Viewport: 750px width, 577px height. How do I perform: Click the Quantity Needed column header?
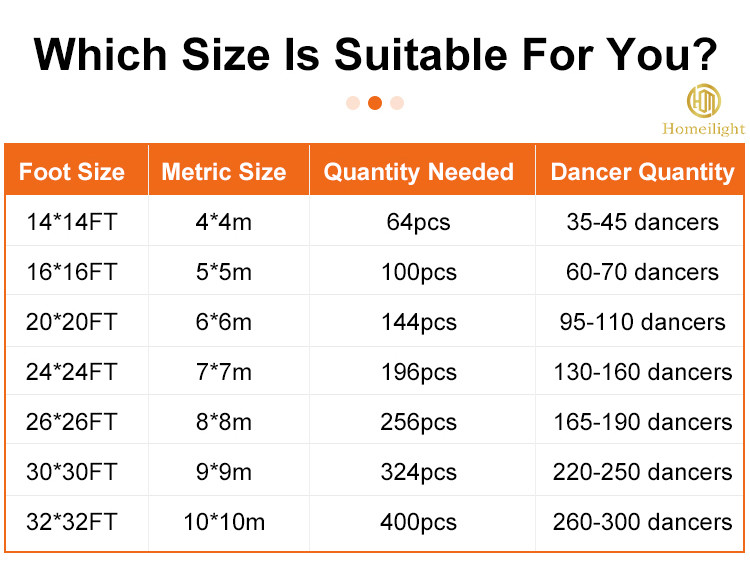click(419, 172)
